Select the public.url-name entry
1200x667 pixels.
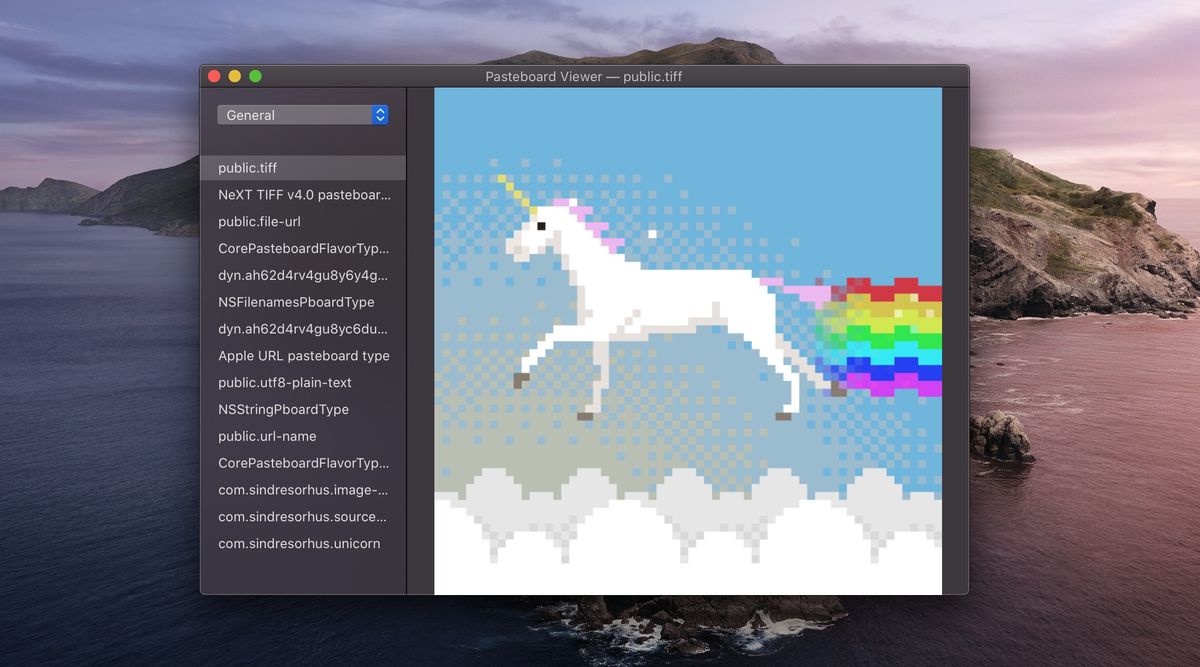click(x=266, y=436)
